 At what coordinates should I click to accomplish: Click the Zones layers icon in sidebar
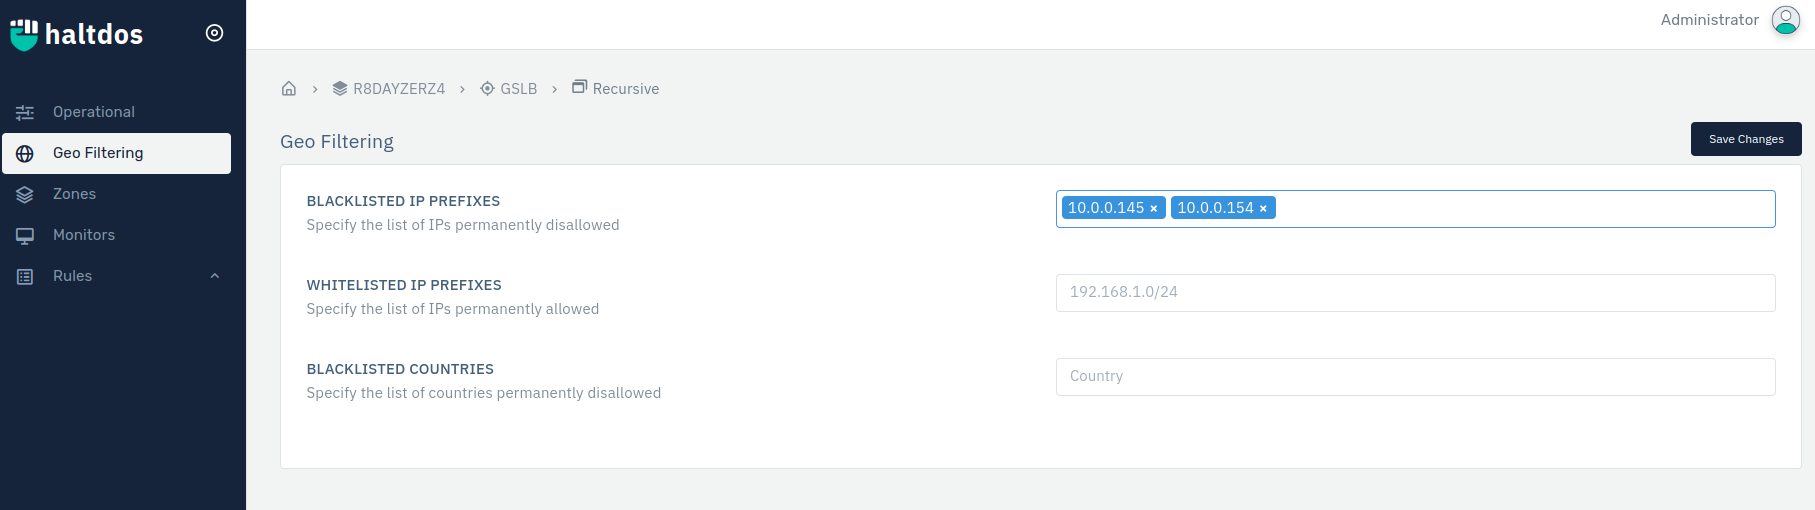point(25,194)
